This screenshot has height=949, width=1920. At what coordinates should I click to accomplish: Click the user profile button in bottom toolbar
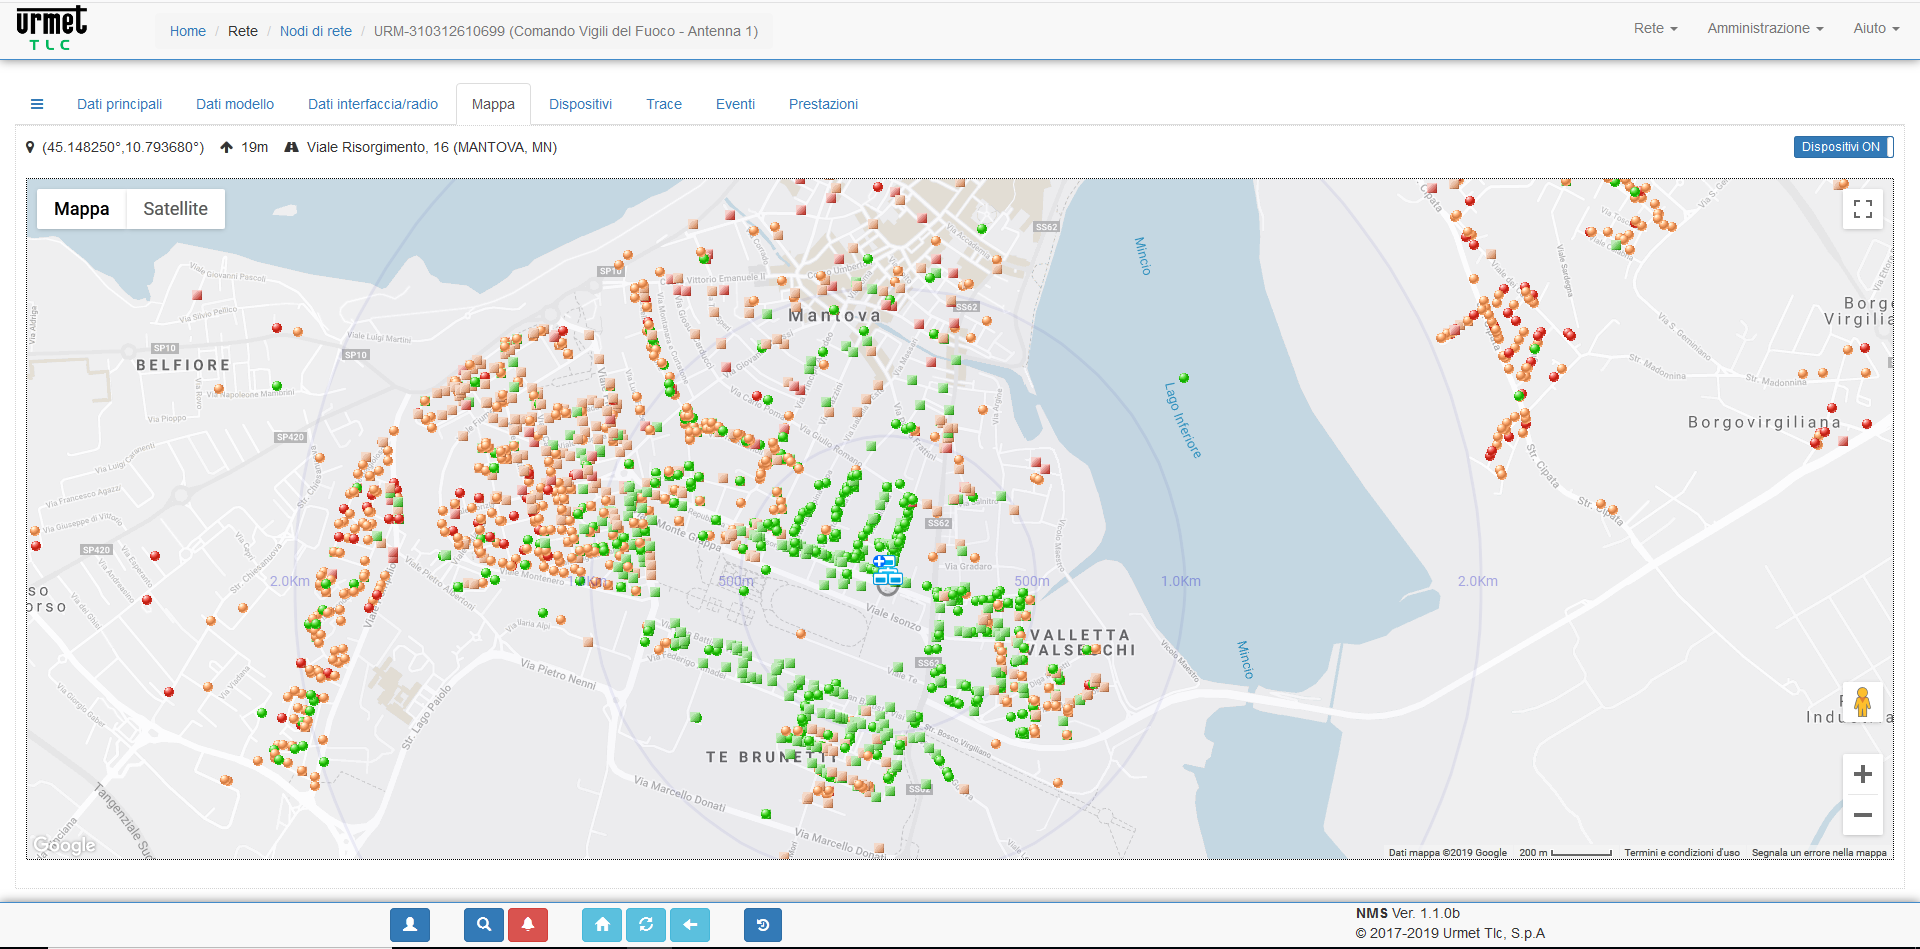click(410, 925)
